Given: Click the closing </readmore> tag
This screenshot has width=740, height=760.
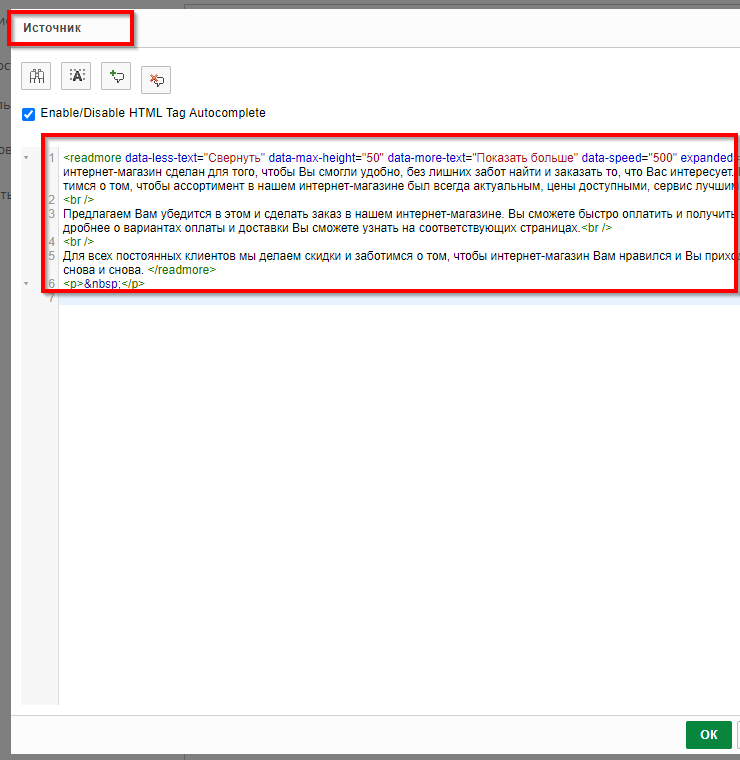Looking at the screenshot, I should (x=182, y=270).
